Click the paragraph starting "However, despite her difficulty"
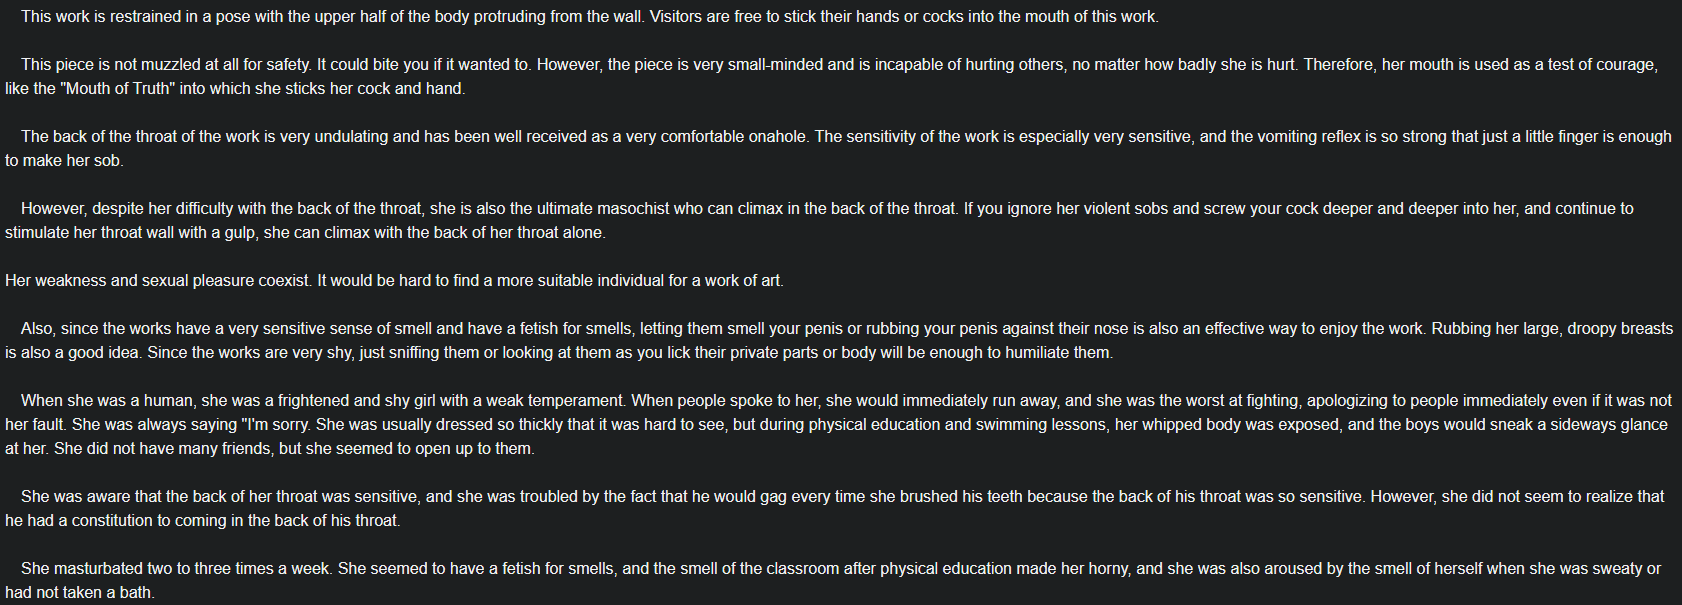 coord(400,209)
